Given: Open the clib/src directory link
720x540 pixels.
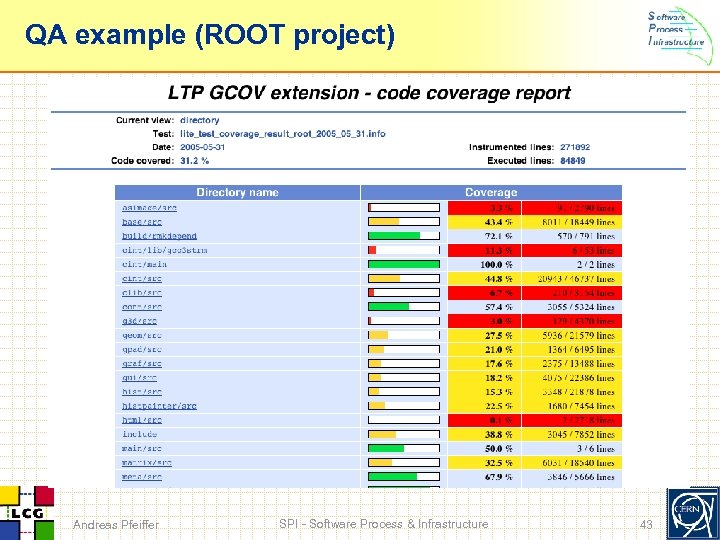Looking at the screenshot, I should 142,292.
